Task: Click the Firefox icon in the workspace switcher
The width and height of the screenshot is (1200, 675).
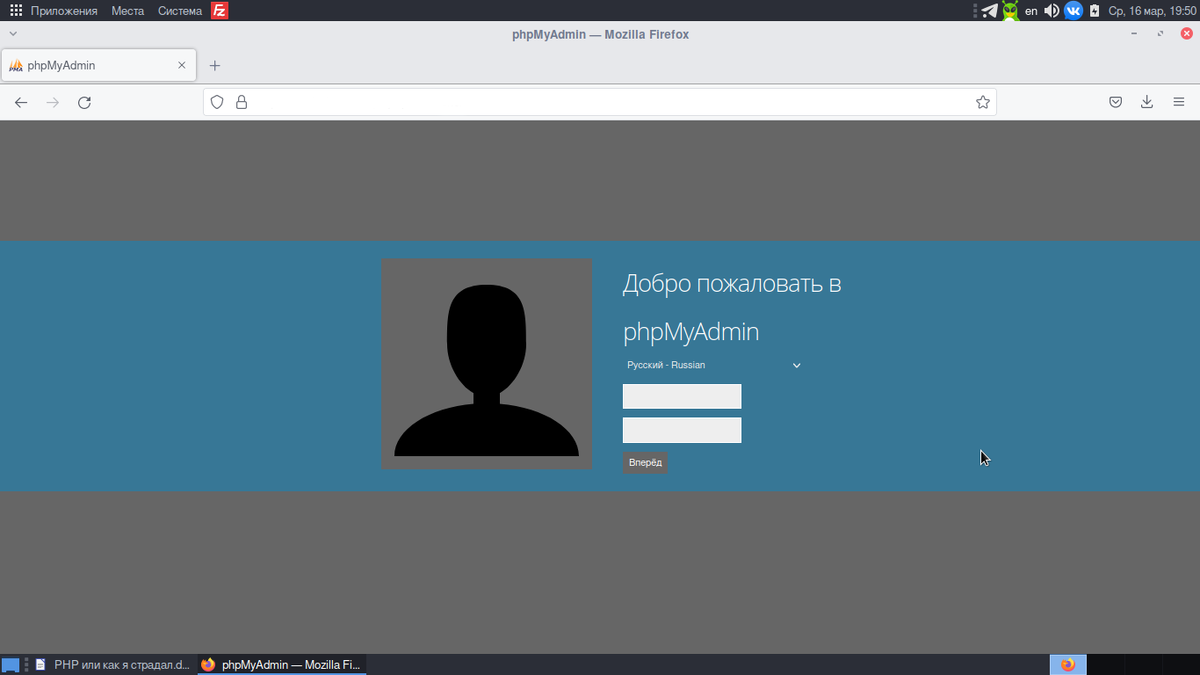Action: pyautogui.click(x=1067, y=664)
